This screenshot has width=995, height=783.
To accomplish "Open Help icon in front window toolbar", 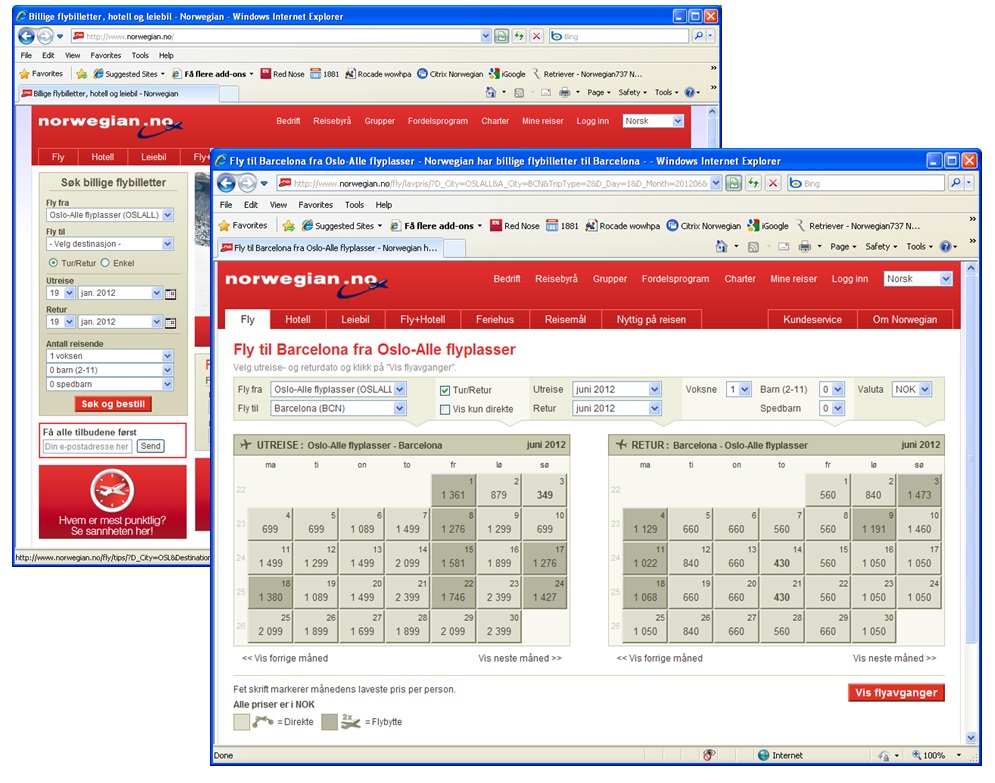I will tap(946, 246).
